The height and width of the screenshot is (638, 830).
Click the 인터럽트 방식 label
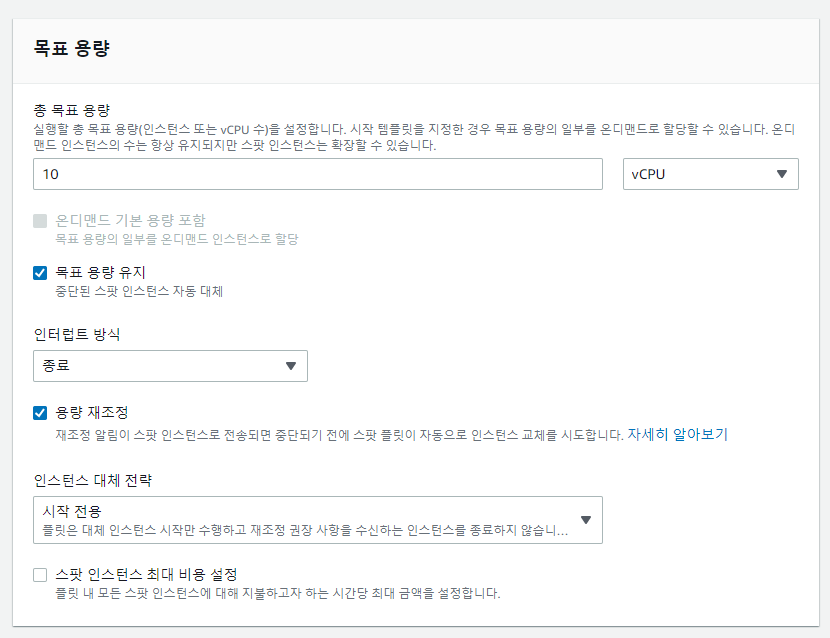[x=77, y=334]
